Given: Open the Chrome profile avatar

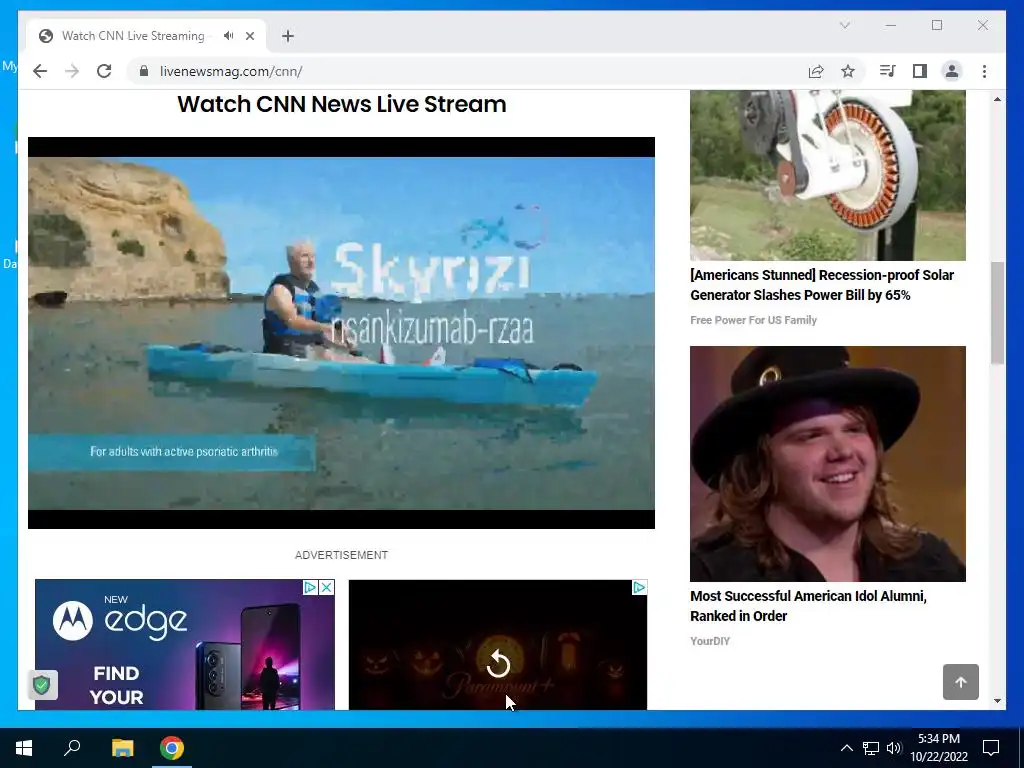Looking at the screenshot, I should (x=952, y=71).
